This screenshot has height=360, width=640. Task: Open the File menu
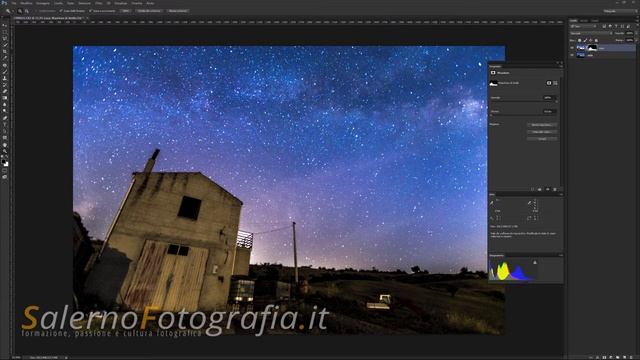(x=13, y=3)
